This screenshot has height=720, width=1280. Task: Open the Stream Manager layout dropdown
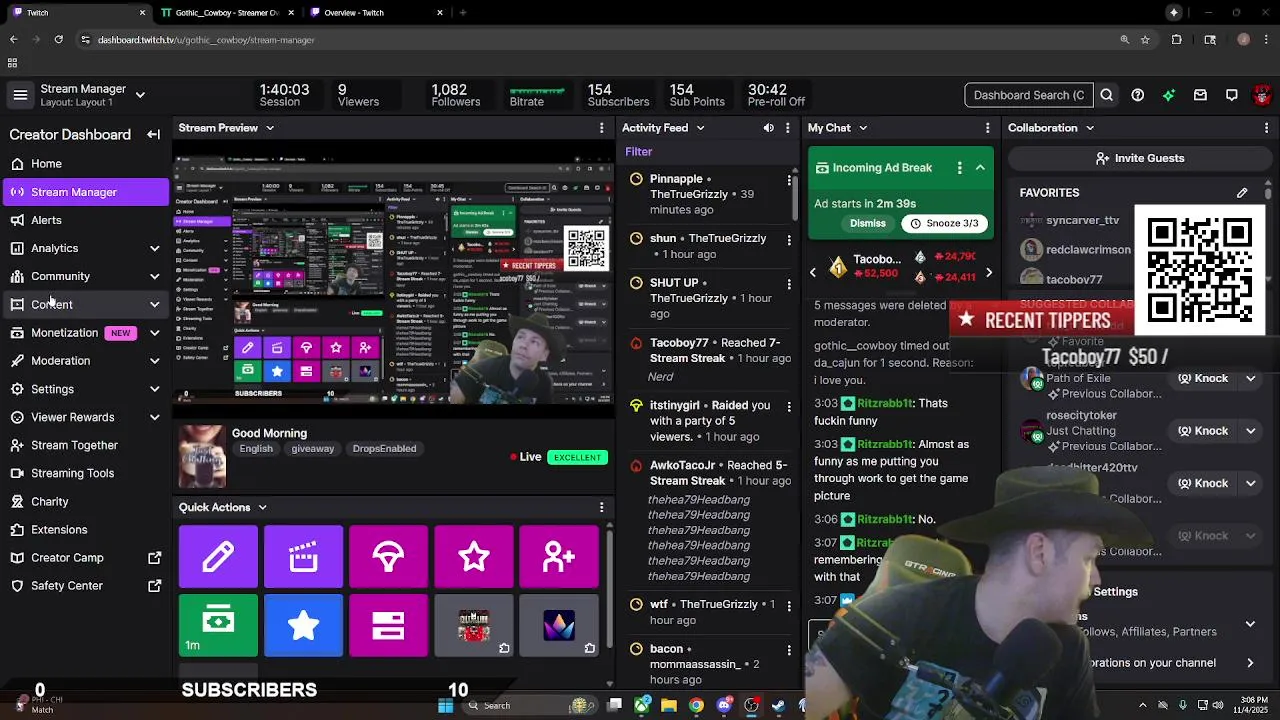140,95
